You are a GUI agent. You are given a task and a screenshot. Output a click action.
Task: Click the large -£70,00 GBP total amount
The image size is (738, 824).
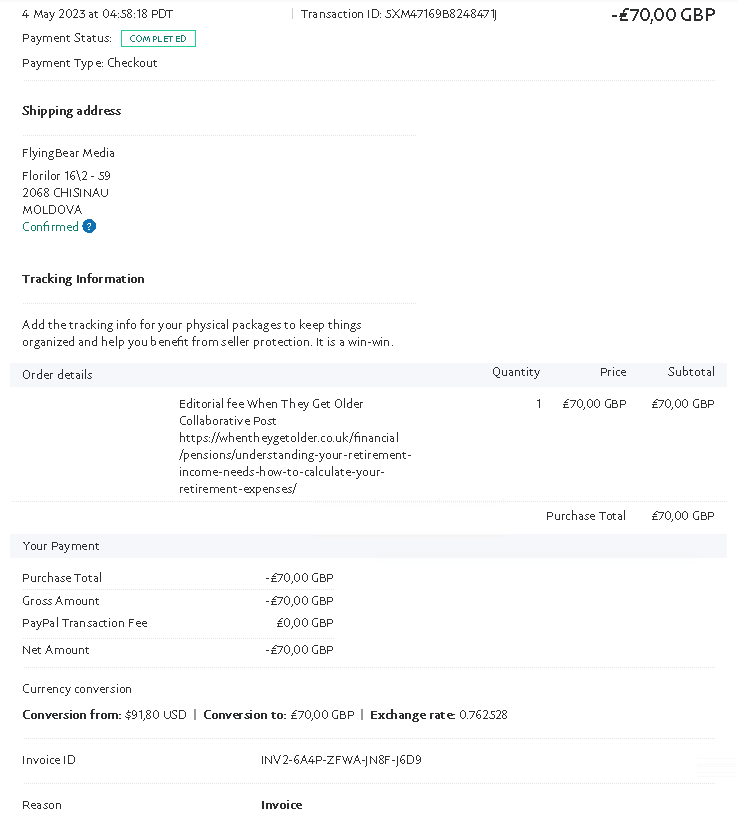tap(663, 15)
